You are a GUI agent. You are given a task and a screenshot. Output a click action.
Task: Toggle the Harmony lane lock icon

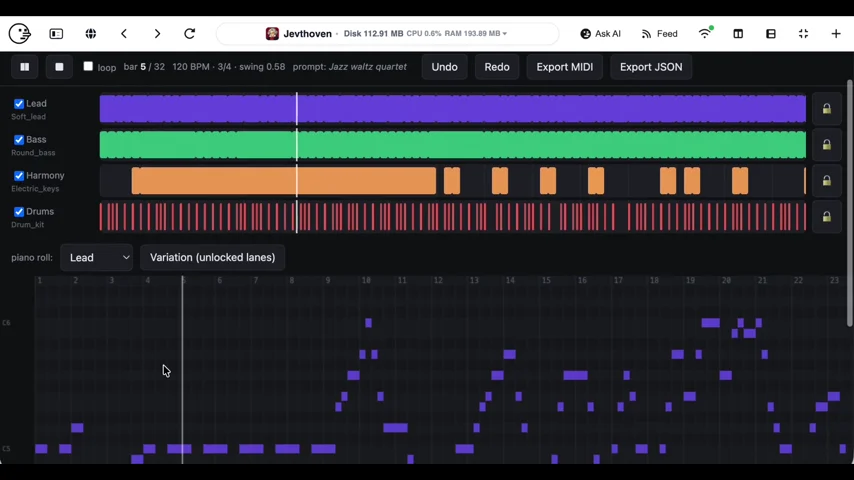826,180
